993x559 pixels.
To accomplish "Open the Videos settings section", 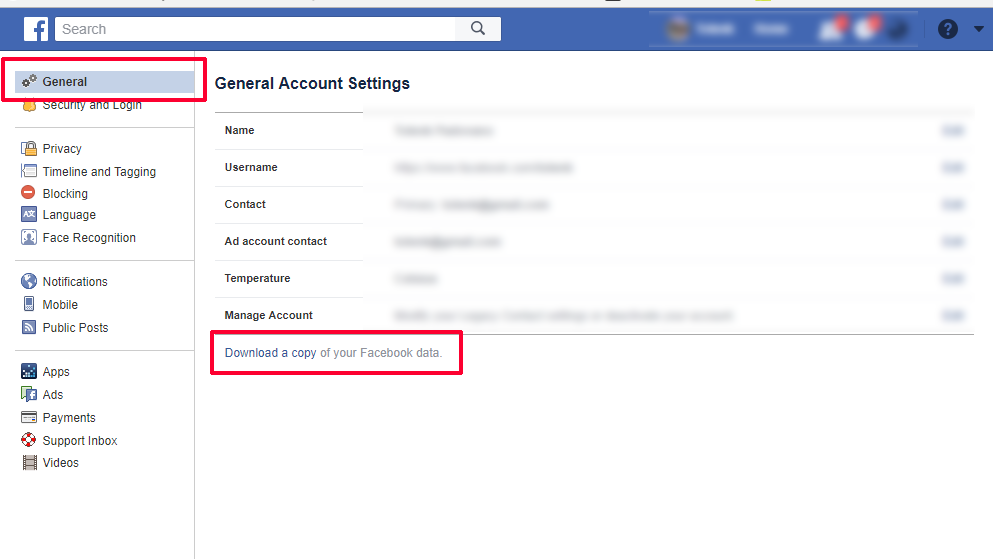I will pyautogui.click(x=60, y=463).
